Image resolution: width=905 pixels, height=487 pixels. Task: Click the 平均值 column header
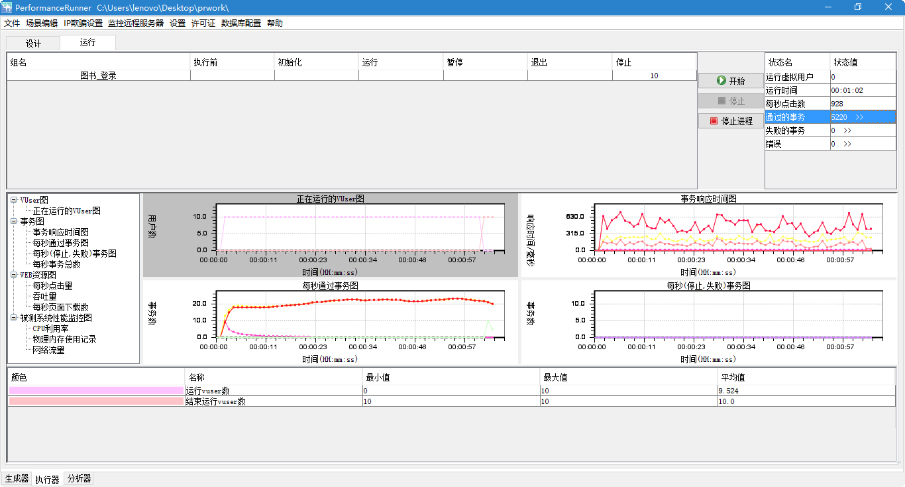[806, 377]
